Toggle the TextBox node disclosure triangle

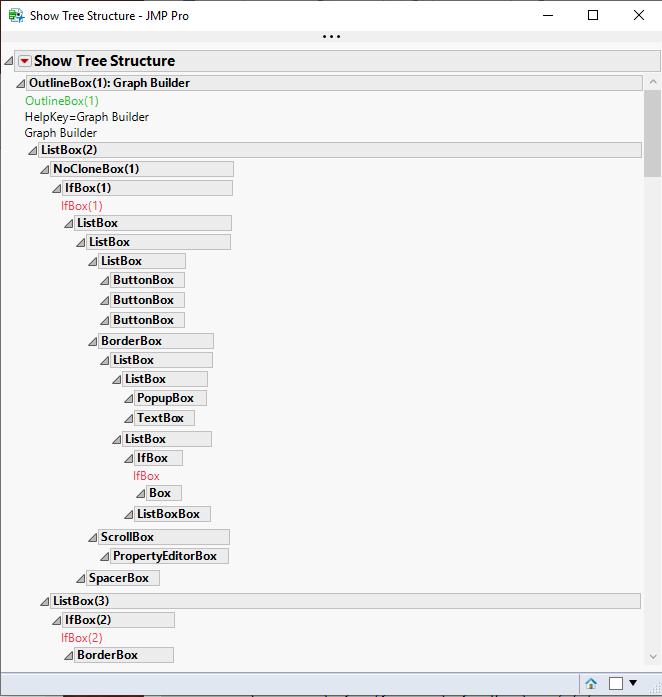[128, 418]
